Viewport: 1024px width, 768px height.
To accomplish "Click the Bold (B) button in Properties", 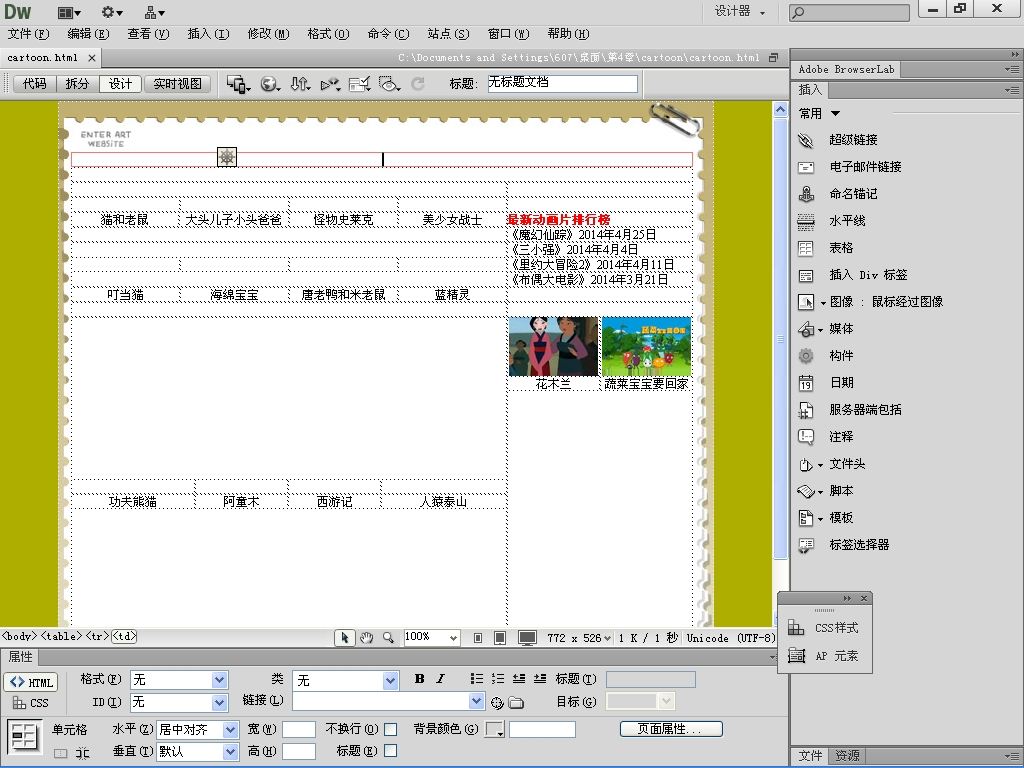I will [x=419, y=679].
